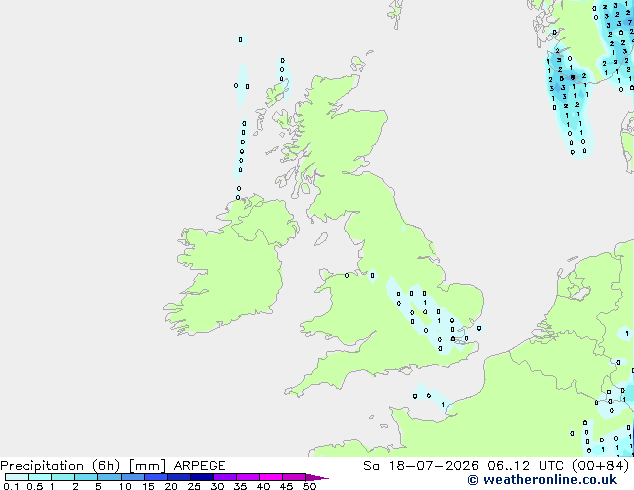Click the above-50 arrow tip of legend

(x=317, y=477)
